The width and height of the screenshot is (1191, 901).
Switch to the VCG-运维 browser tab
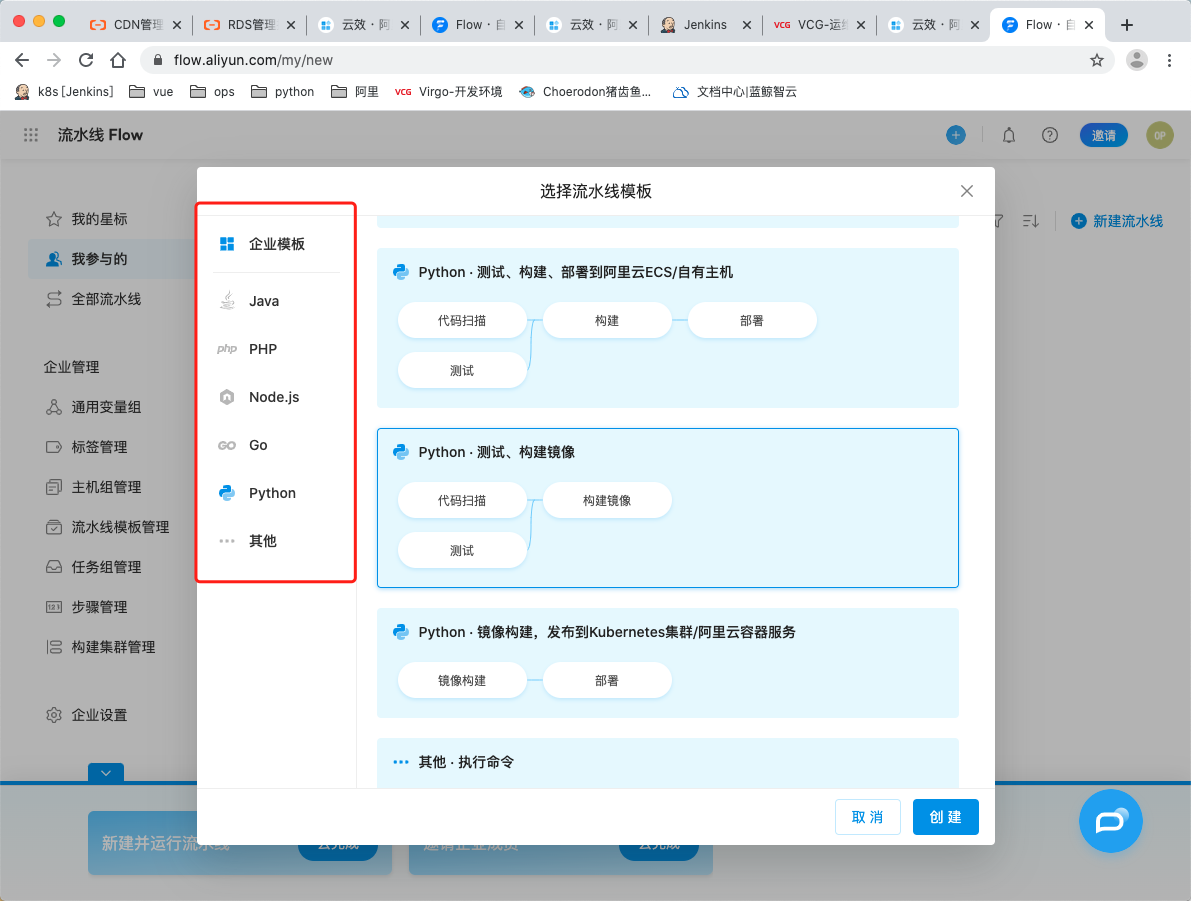820,25
